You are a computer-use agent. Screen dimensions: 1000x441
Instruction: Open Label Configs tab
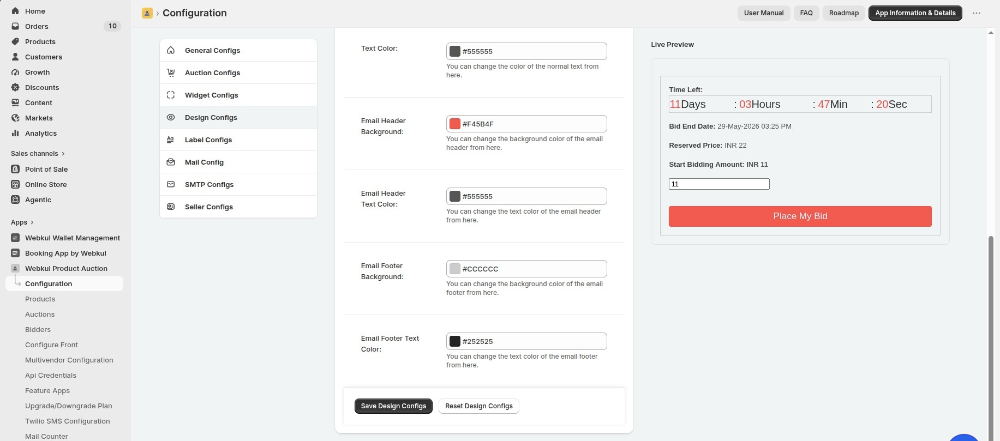click(x=239, y=140)
